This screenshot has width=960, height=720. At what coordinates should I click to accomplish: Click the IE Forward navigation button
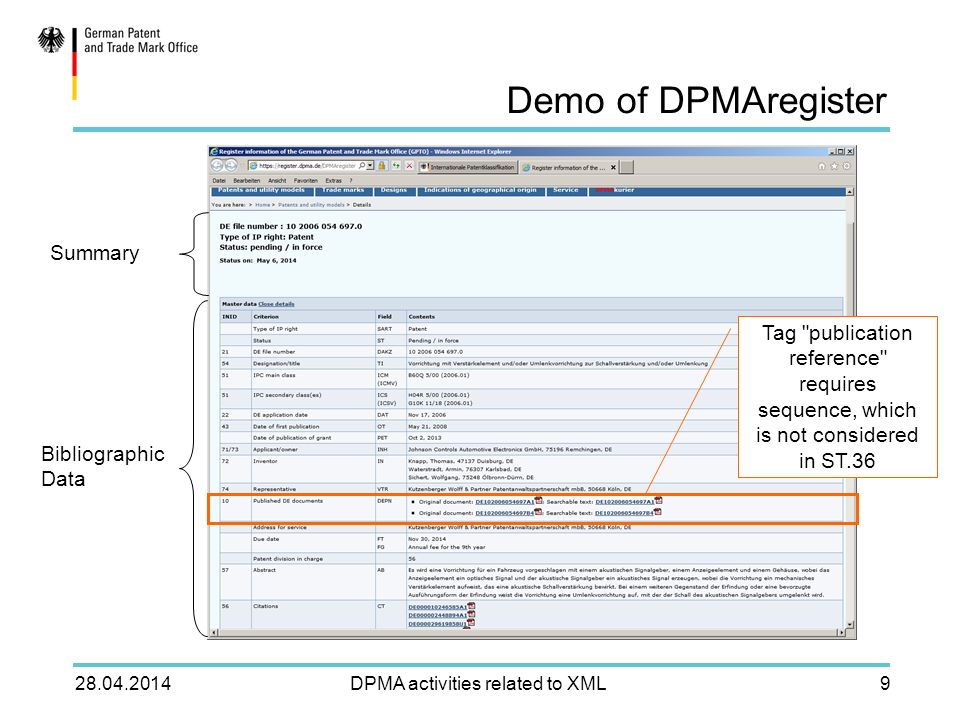pos(231,165)
